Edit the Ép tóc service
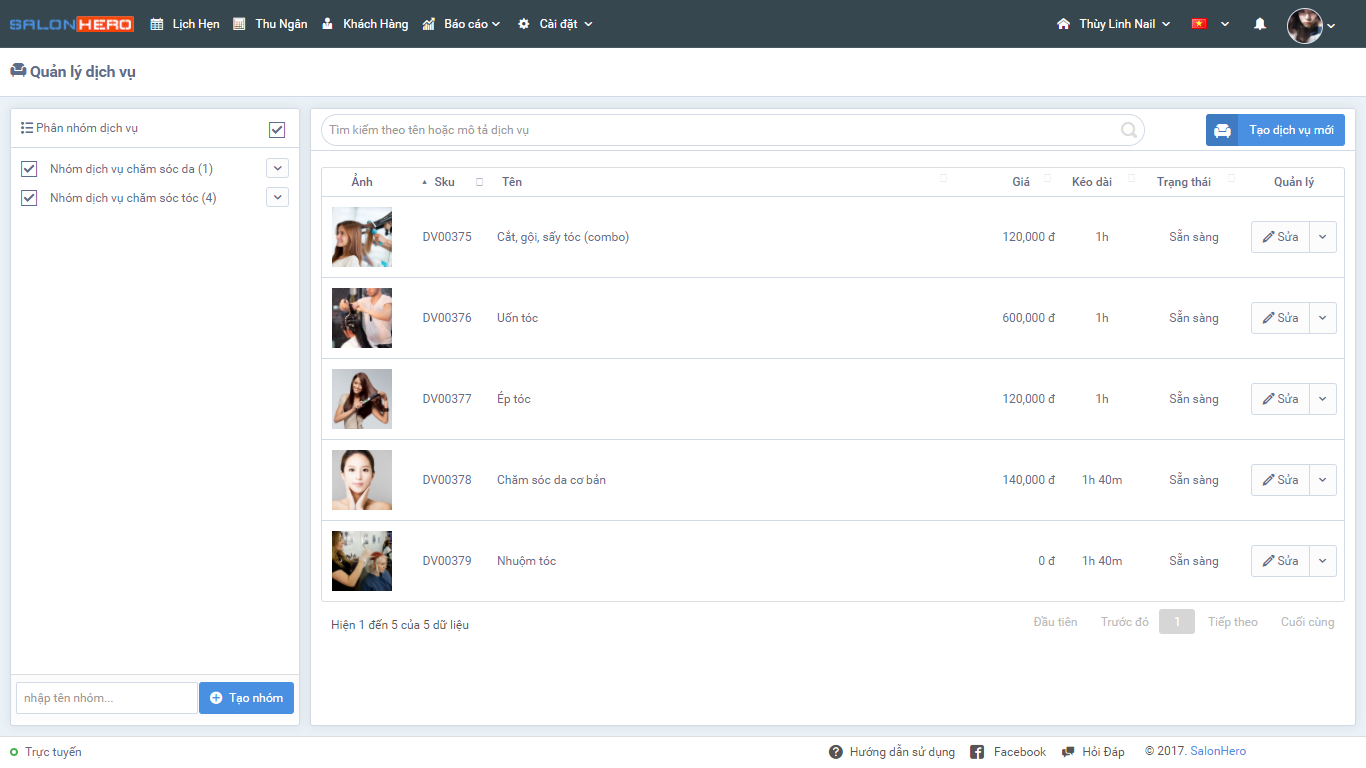This screenshot has width=1366, height=768. [1280, 399]
